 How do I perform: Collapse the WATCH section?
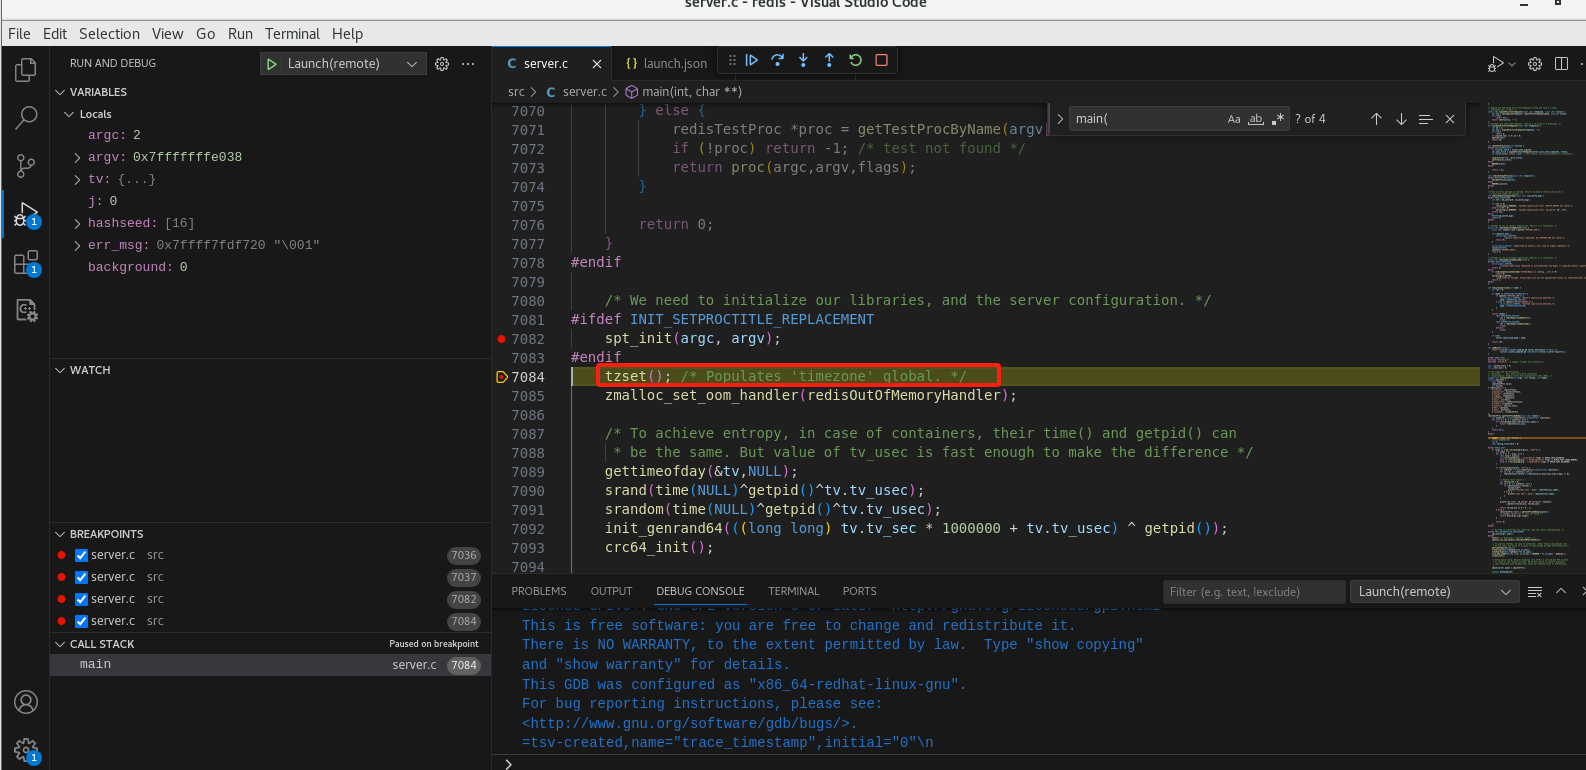(60, 370)
